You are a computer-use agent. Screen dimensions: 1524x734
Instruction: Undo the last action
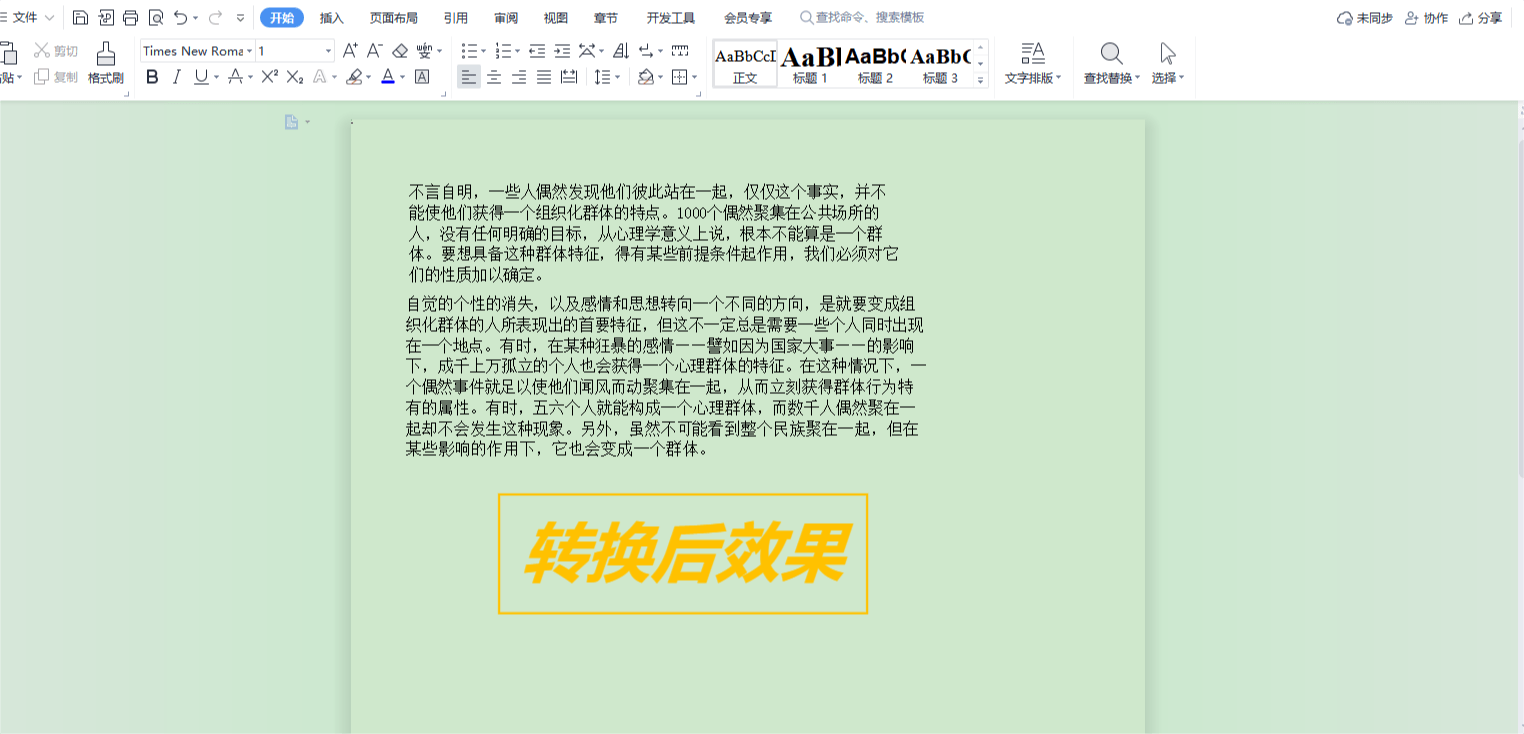[x=180, y=17]
